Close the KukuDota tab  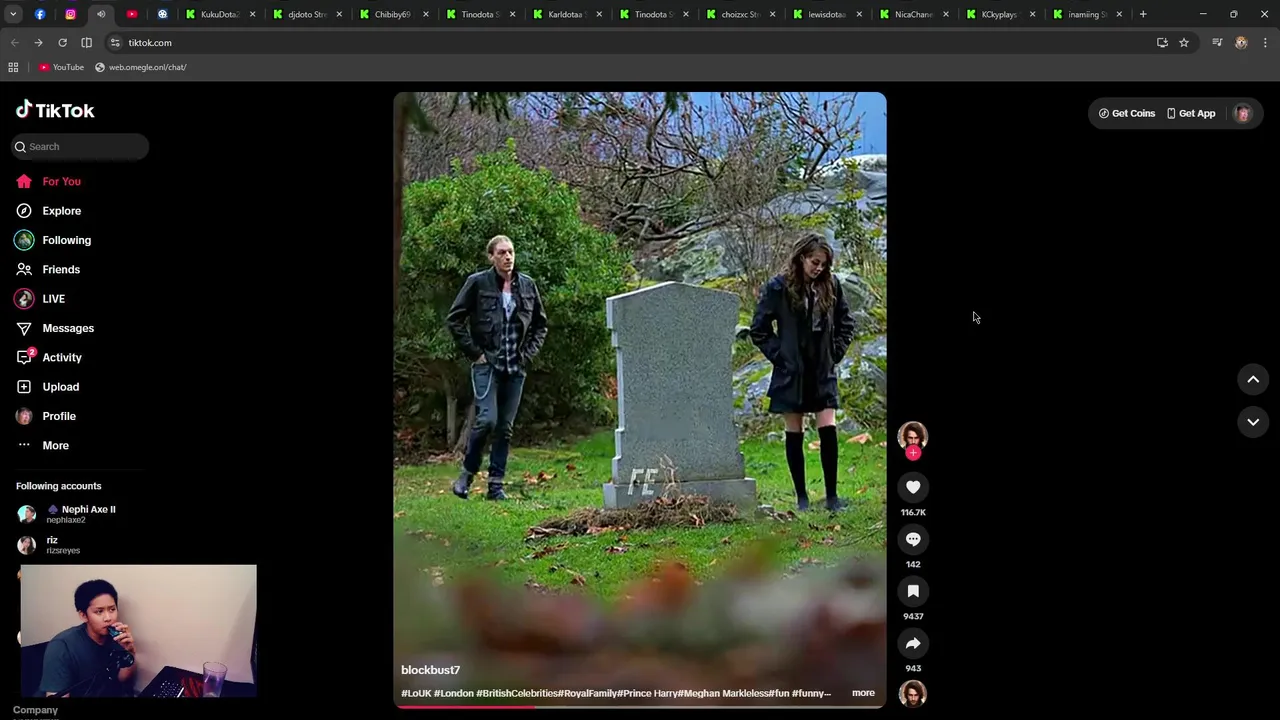[252, 14]
